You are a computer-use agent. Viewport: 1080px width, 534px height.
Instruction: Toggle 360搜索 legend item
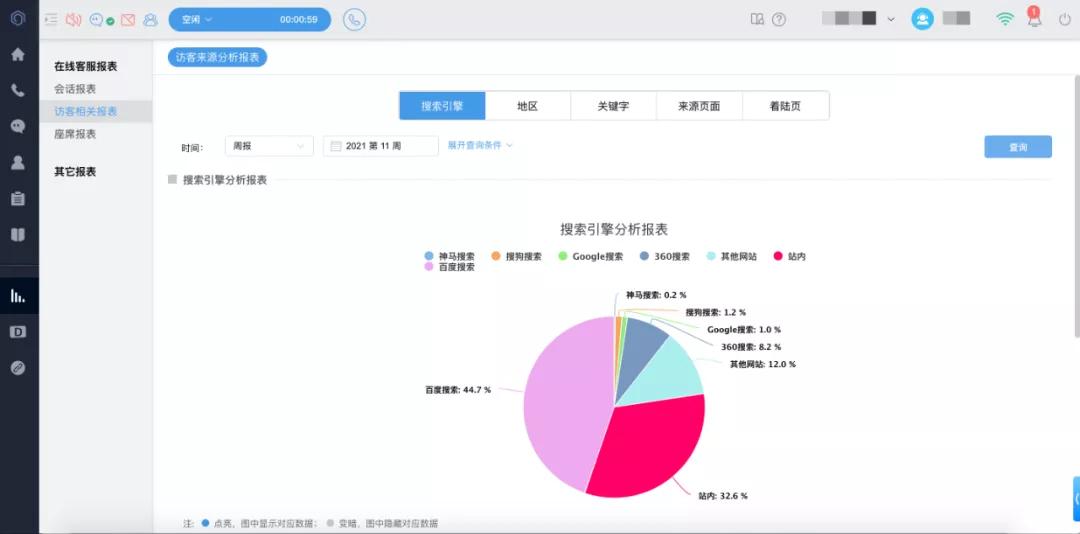pyautogui.click(x=664, y=256)
